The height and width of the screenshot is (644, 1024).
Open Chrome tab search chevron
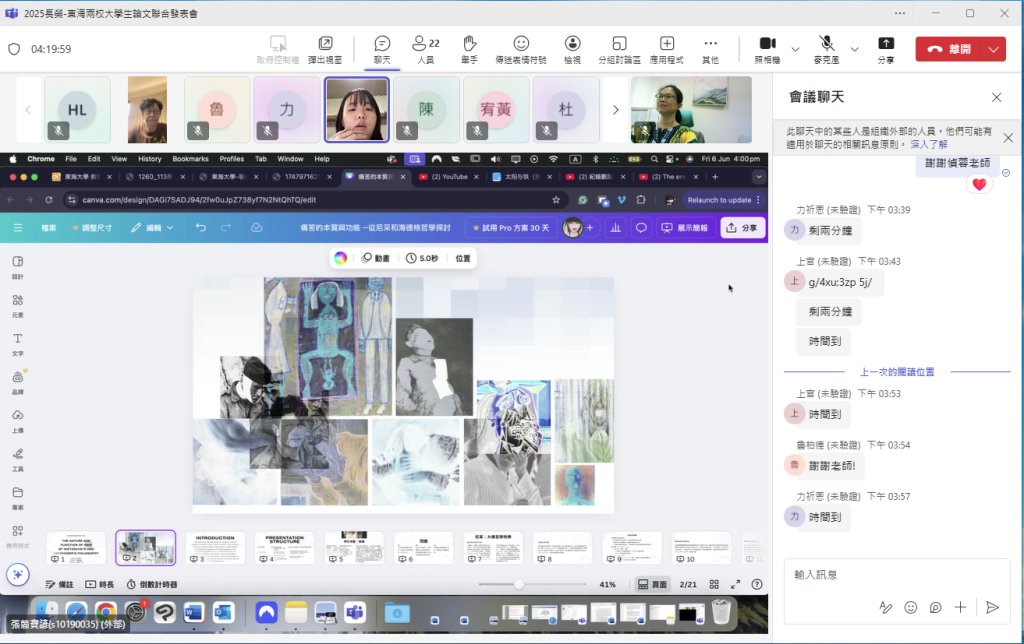(x=758, y=177)
